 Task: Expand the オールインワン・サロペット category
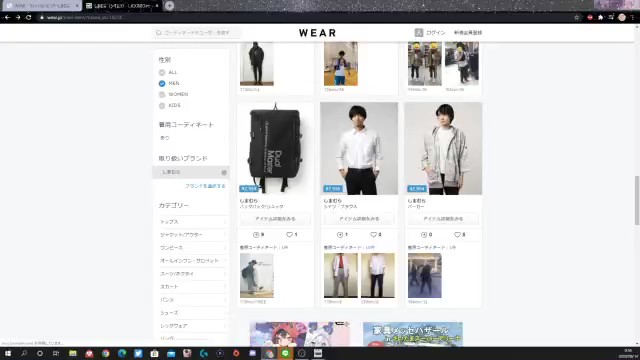(x=192, y=261)
